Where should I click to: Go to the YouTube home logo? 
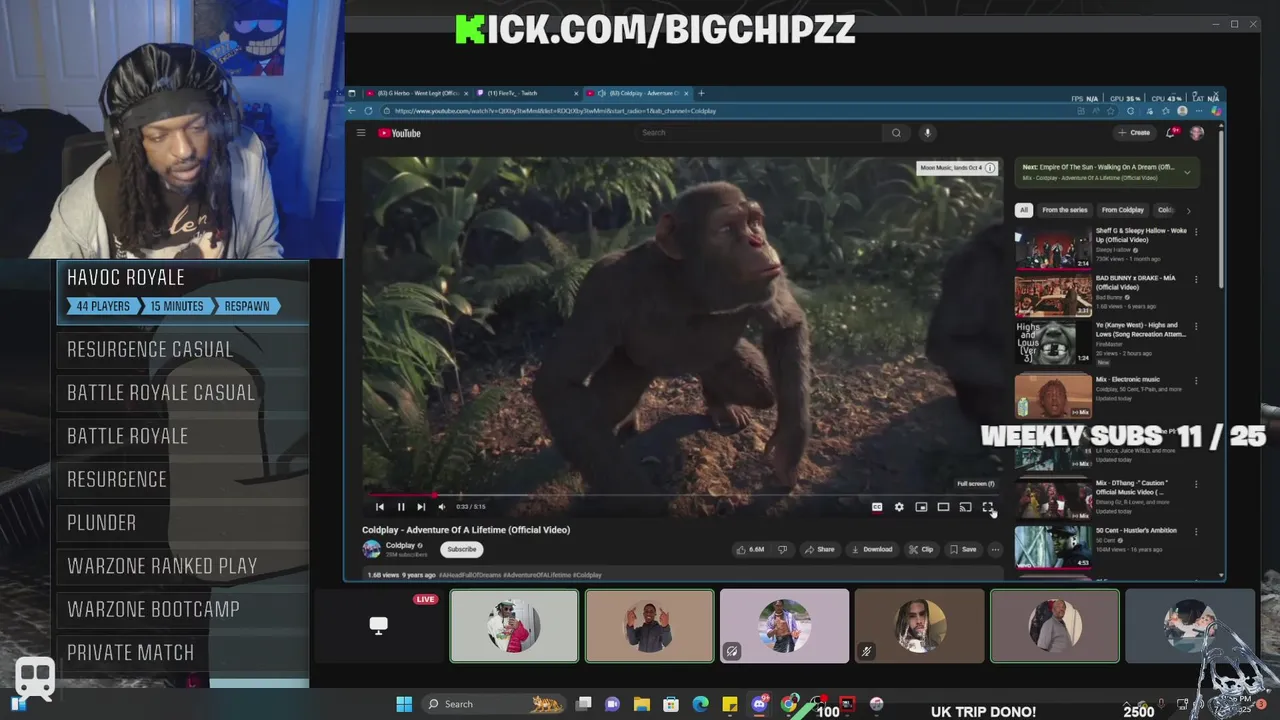[400, 133]
